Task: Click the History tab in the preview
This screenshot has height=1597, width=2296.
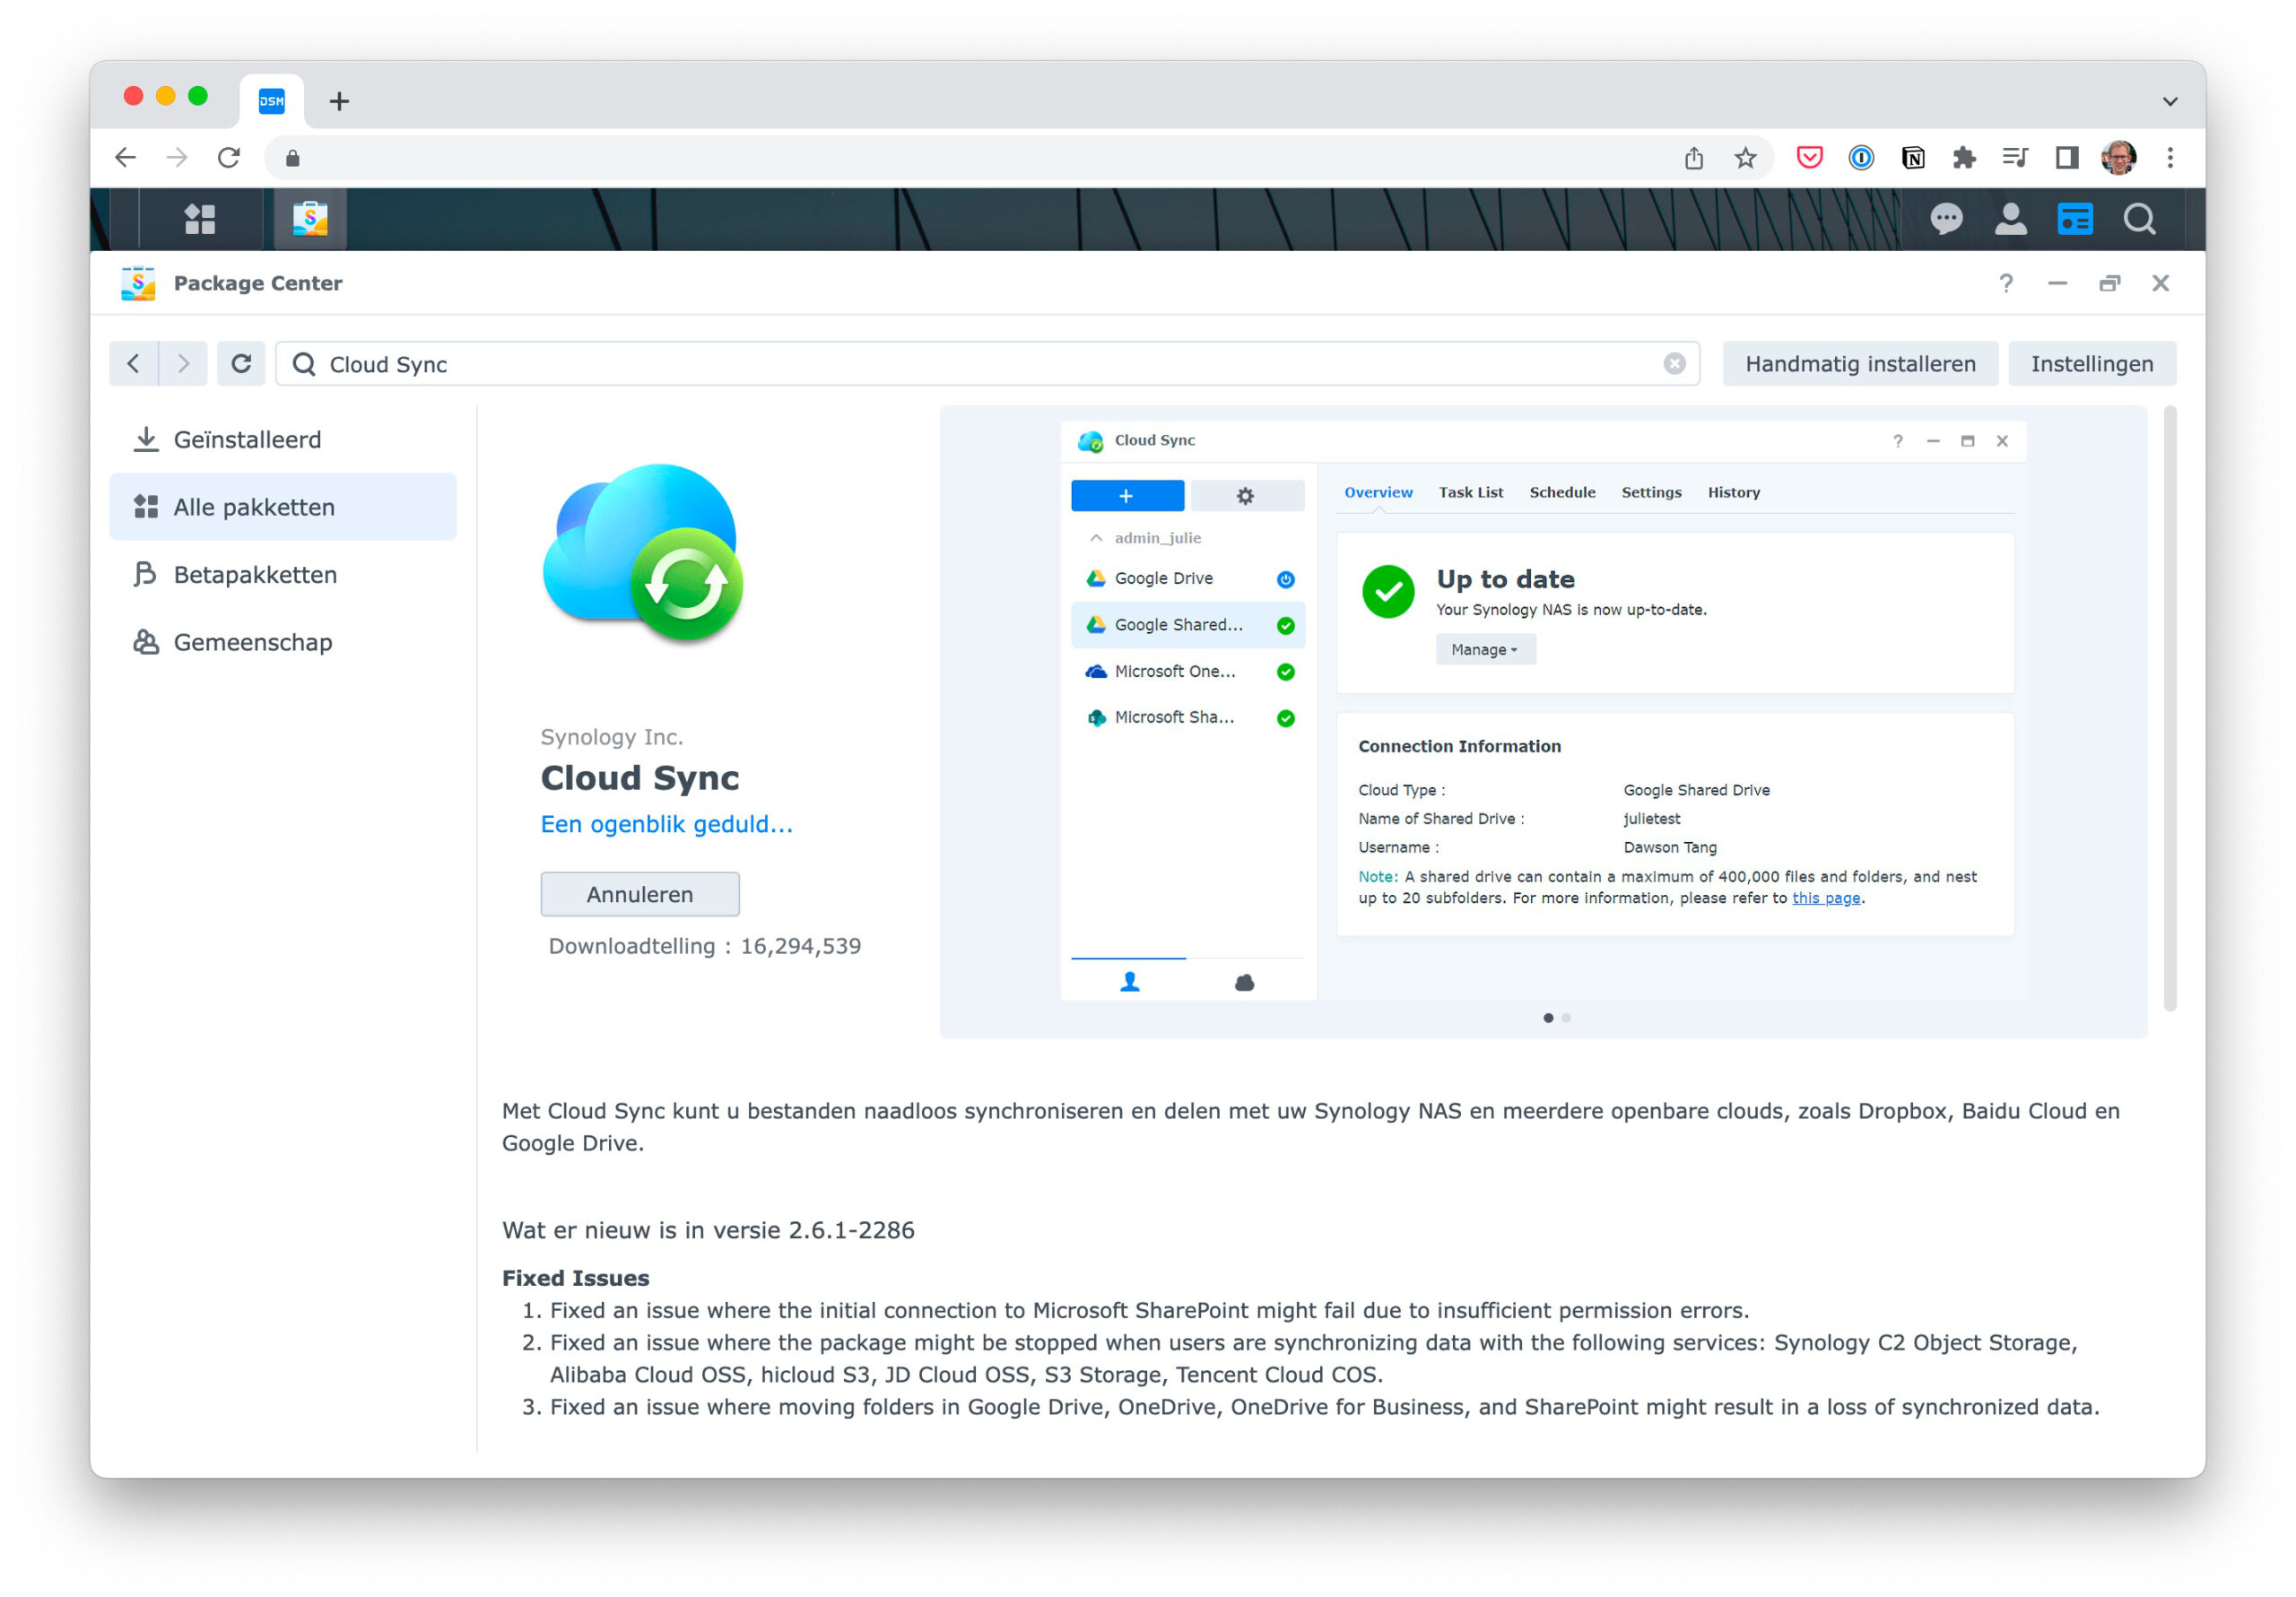Action: click(1733, 492)
